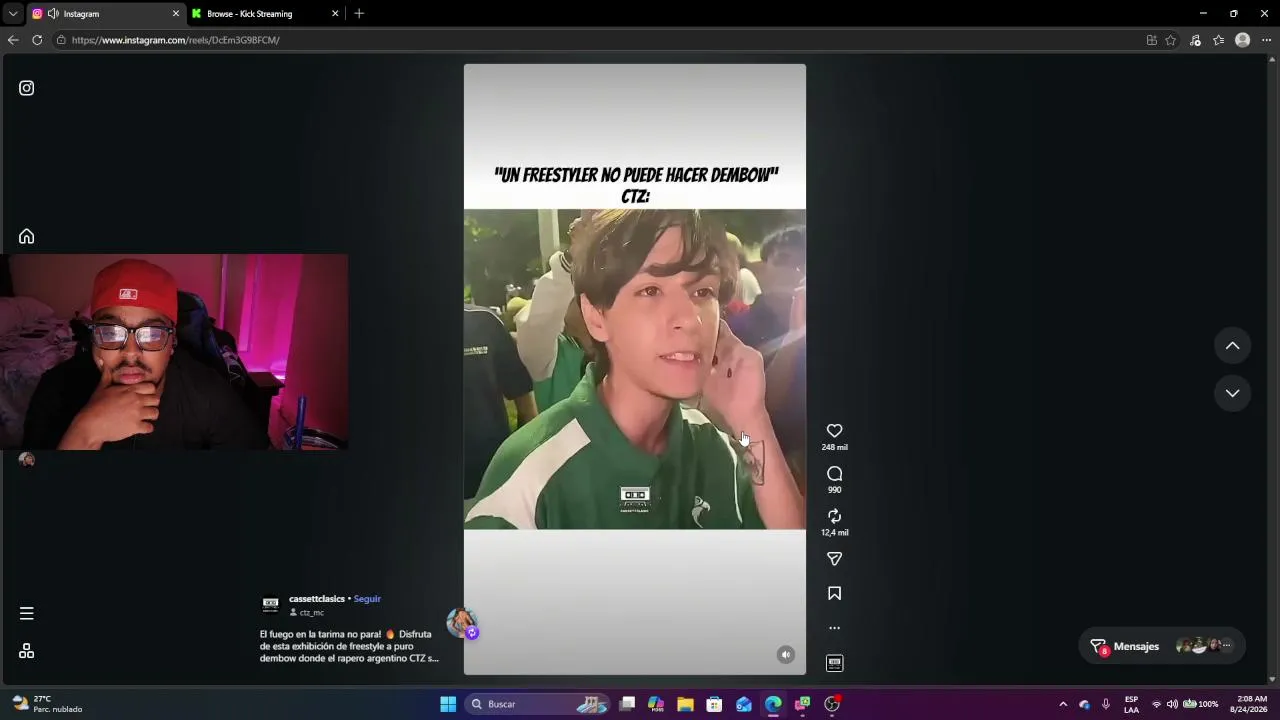Open the Meta apps grid icon
The image size is (1280, 720).
pos(27,651)
